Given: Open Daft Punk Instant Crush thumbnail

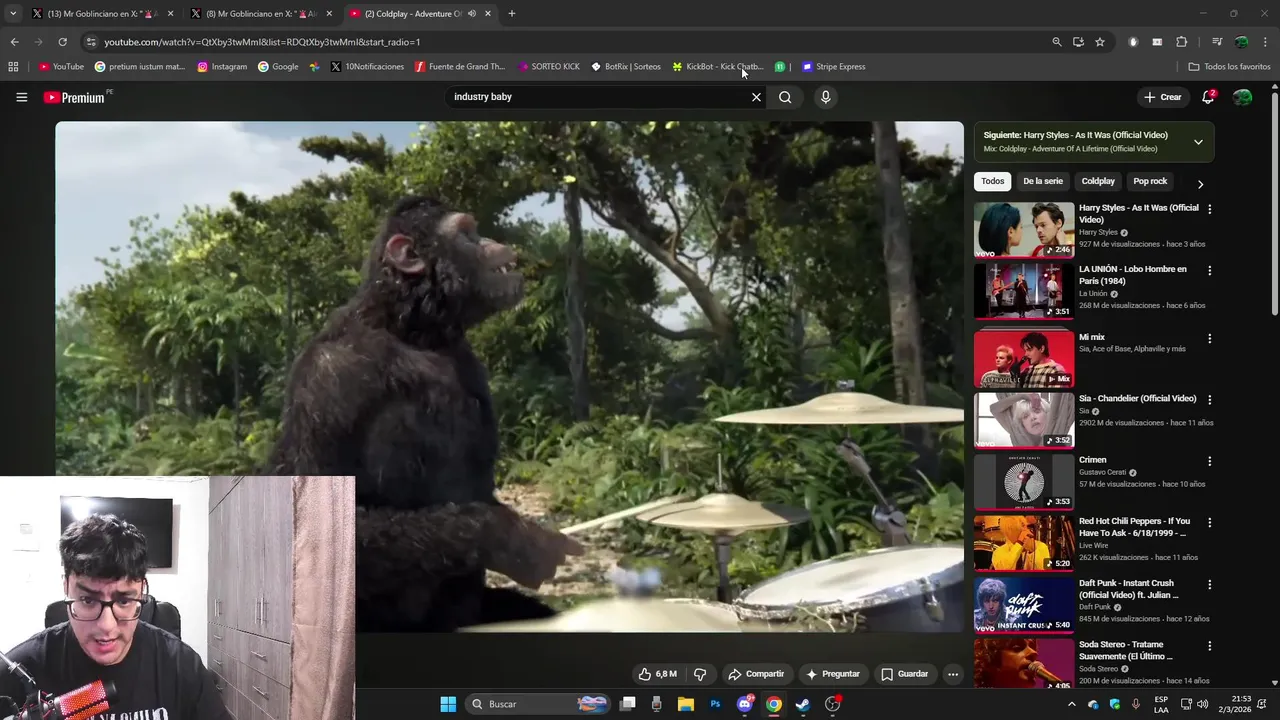Looking at the screenshot, I should [x=1024, y=605].
